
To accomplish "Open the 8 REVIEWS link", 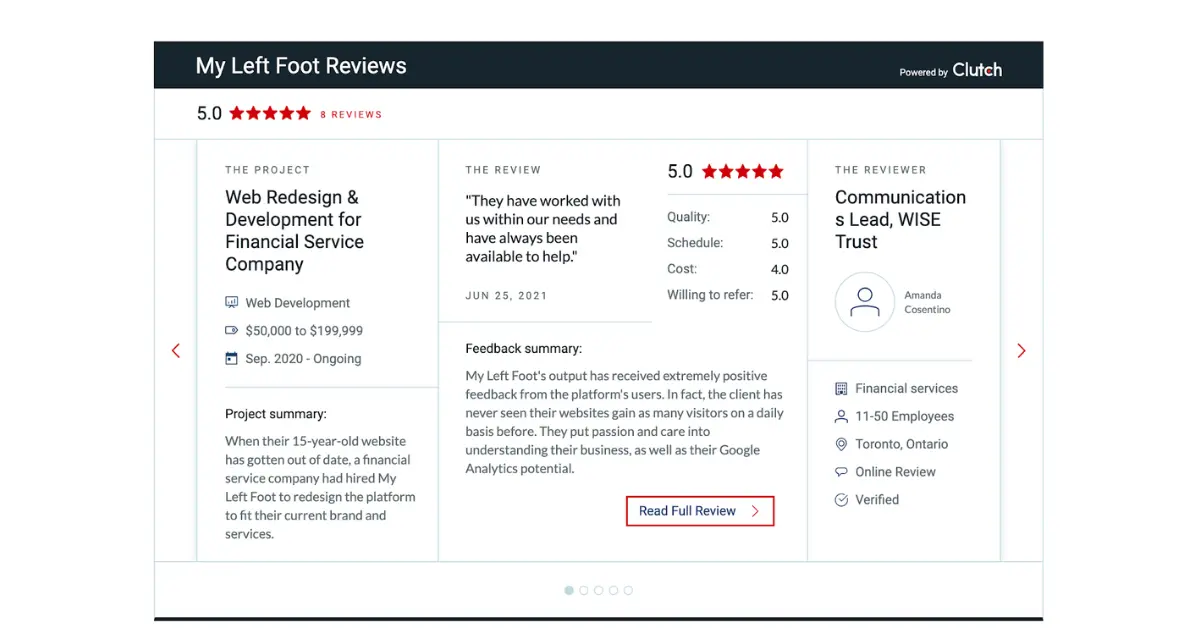I will click(x=351, y=115).
